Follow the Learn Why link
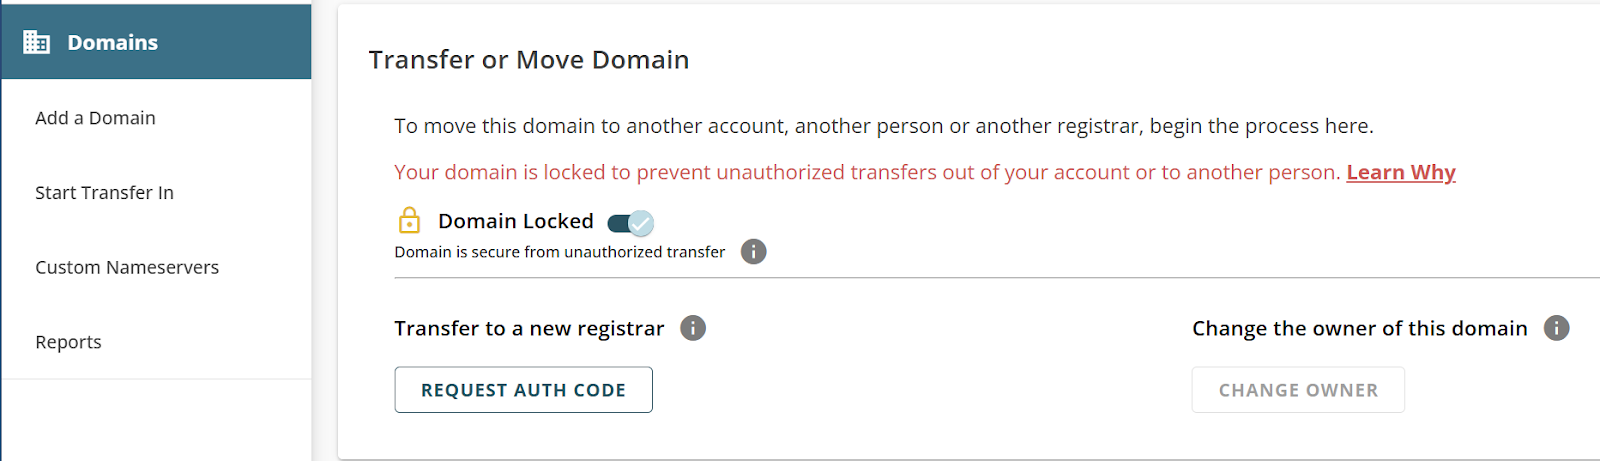This screenshot has width=1600, height=461. point(1400,172)
